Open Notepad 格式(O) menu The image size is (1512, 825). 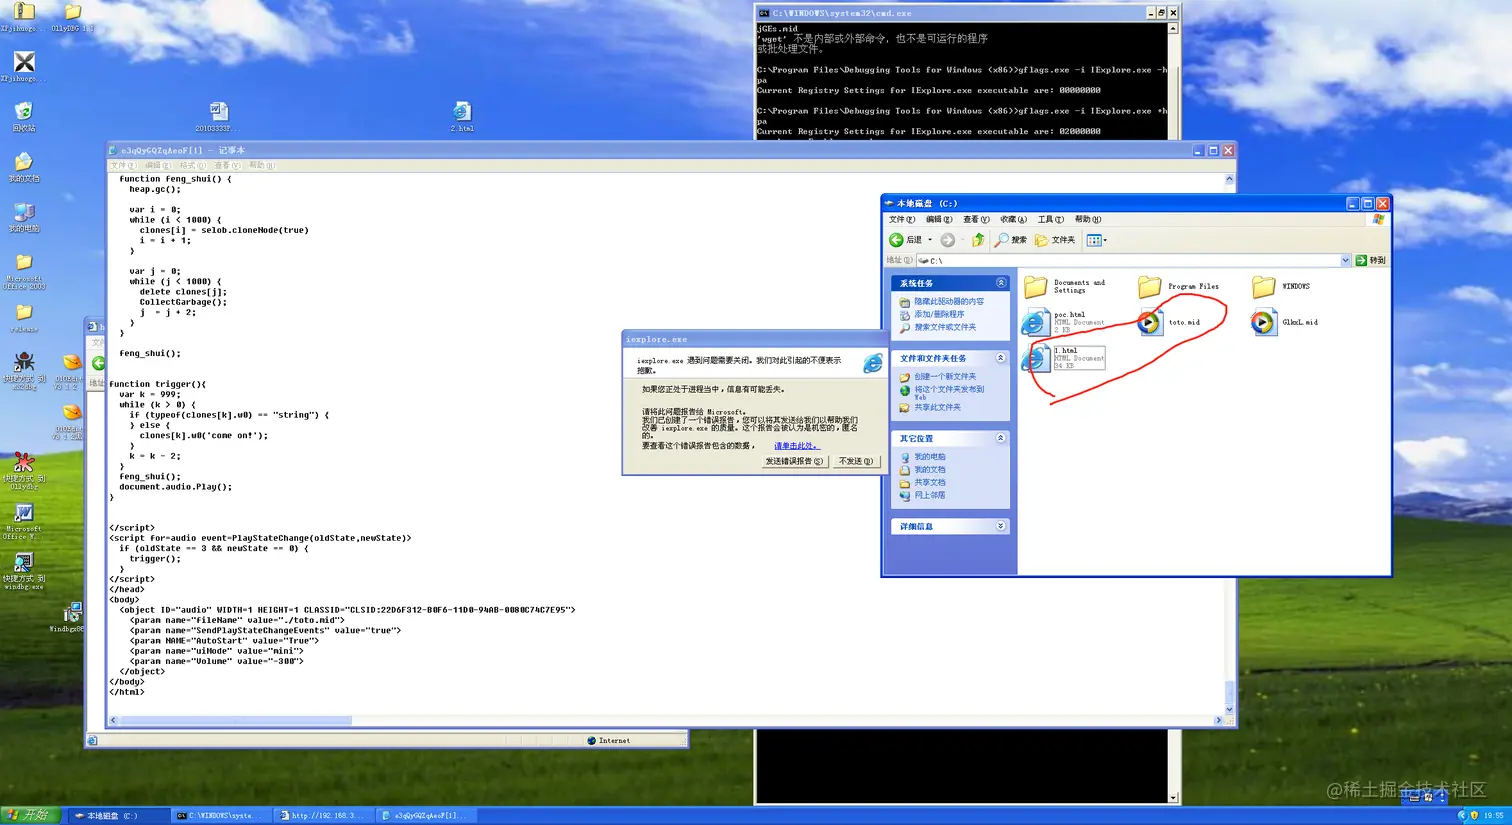click(192, 165)
